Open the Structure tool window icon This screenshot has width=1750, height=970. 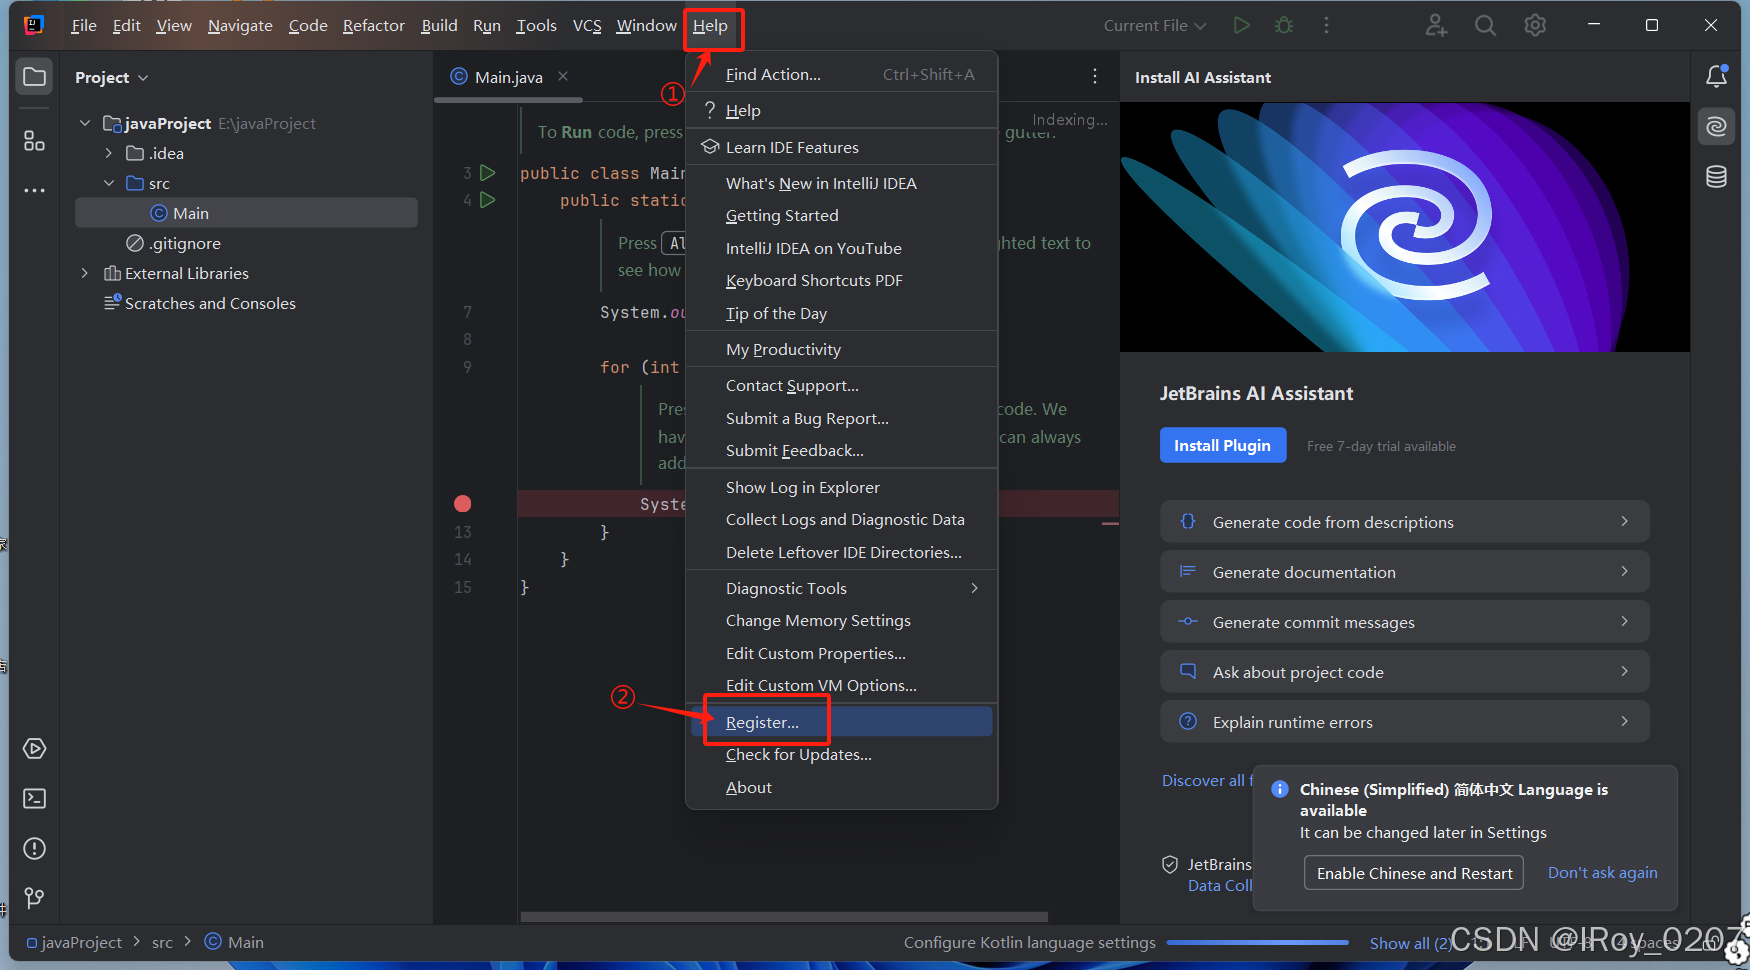click(x=34, y=141)
